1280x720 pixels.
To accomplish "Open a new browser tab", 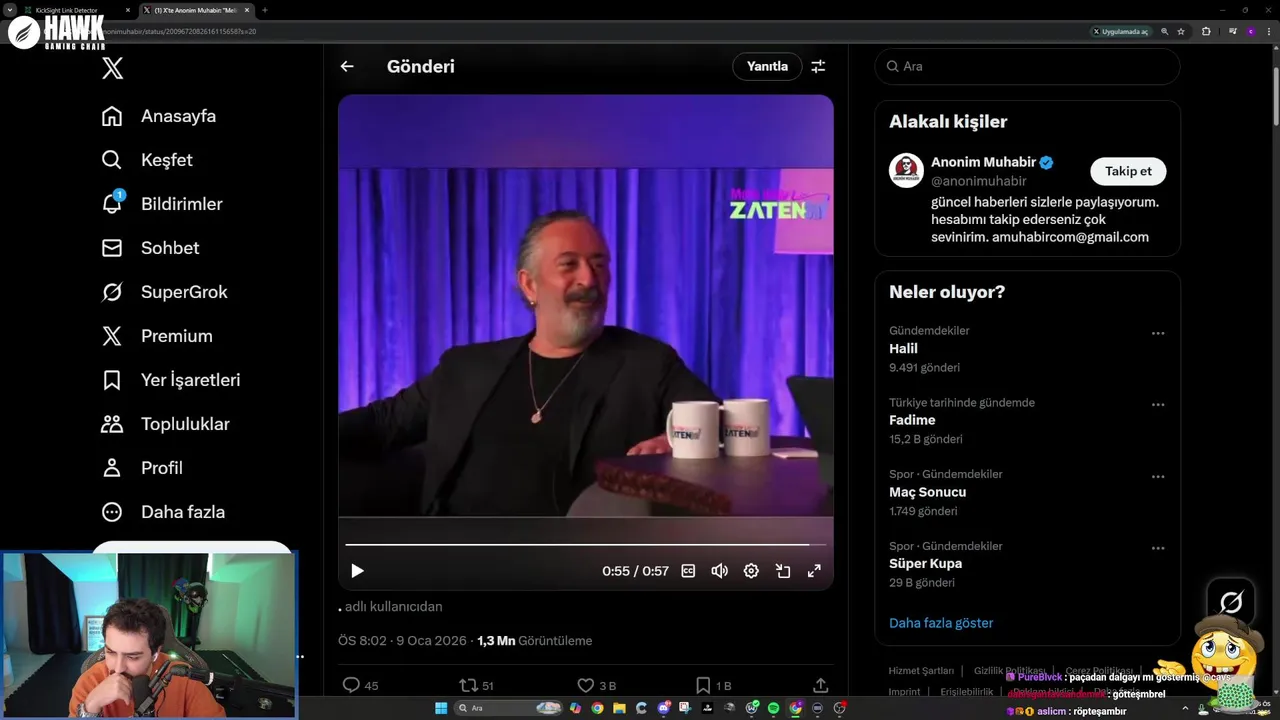I will tap(264, 10).
